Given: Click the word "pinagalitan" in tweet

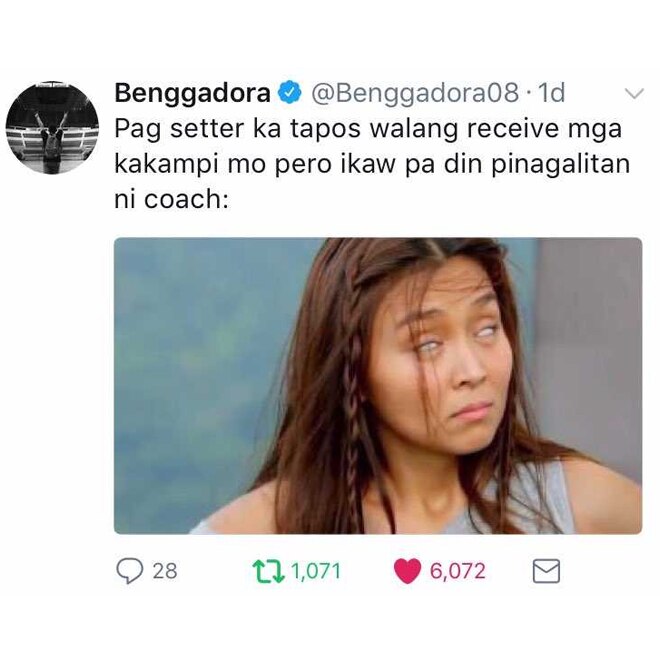Looking at the screenshot, I should point(561,165).
